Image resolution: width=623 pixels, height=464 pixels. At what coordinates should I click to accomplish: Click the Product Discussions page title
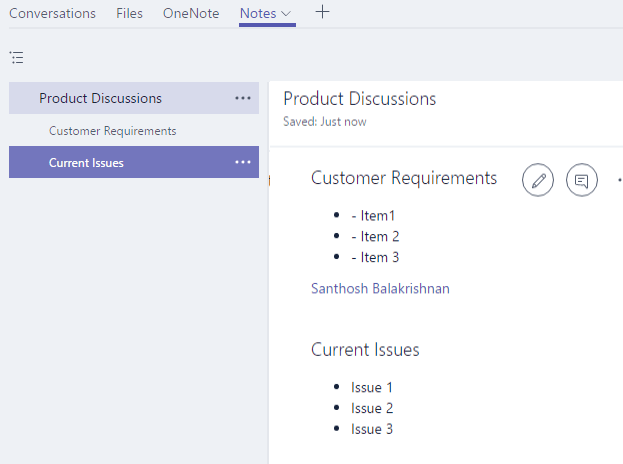(x=359, y=99)
